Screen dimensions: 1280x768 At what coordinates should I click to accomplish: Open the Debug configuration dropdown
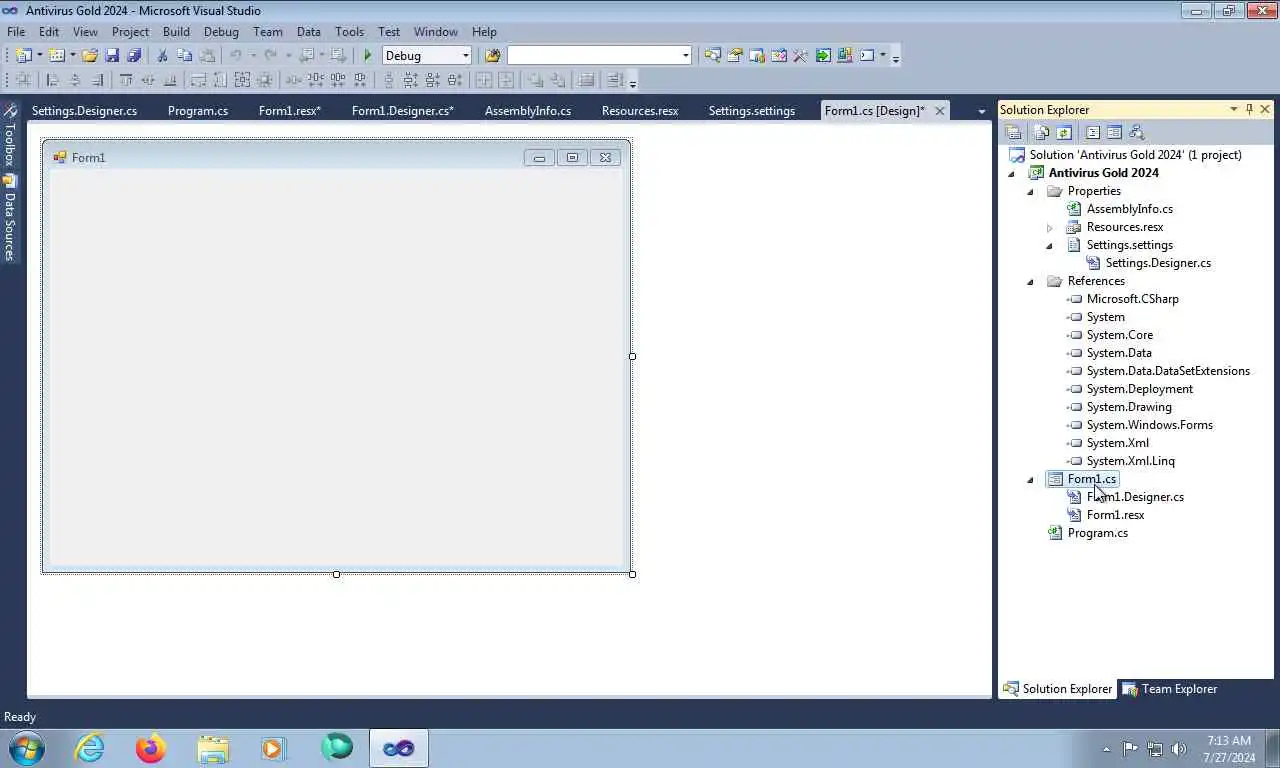[x=465, y=56]
